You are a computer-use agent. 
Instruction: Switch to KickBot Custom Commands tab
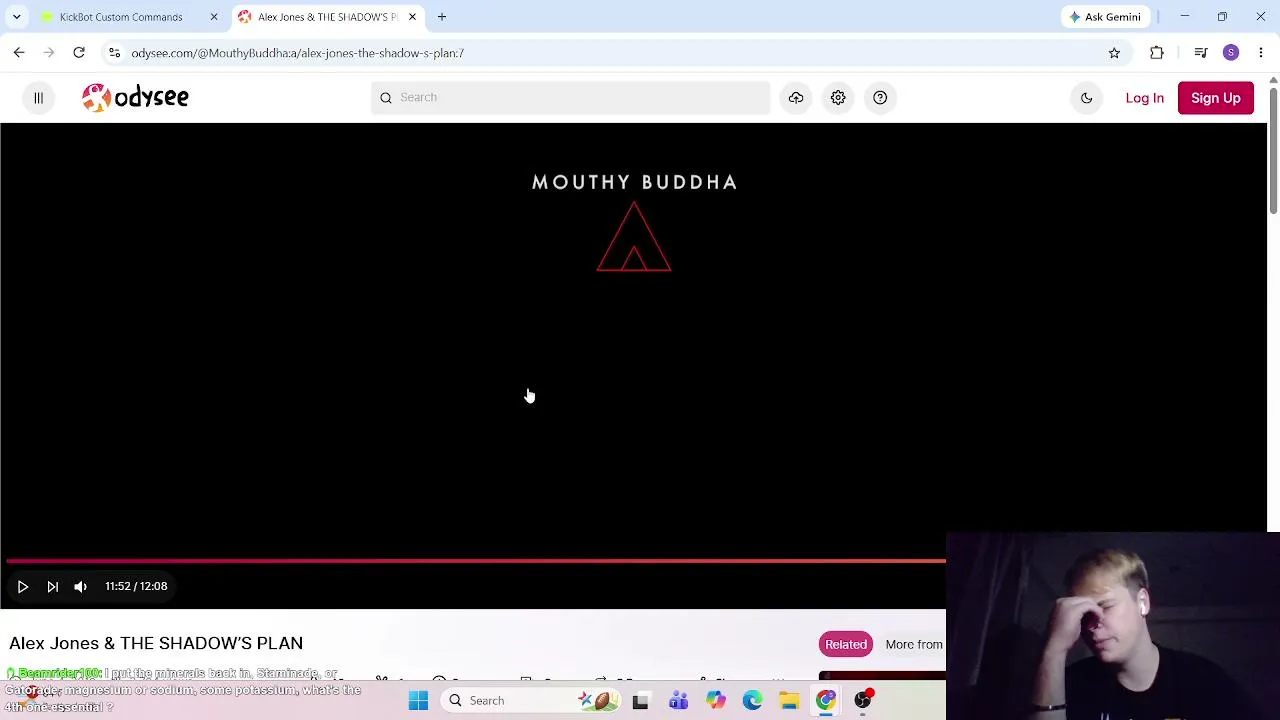[120, 17]
